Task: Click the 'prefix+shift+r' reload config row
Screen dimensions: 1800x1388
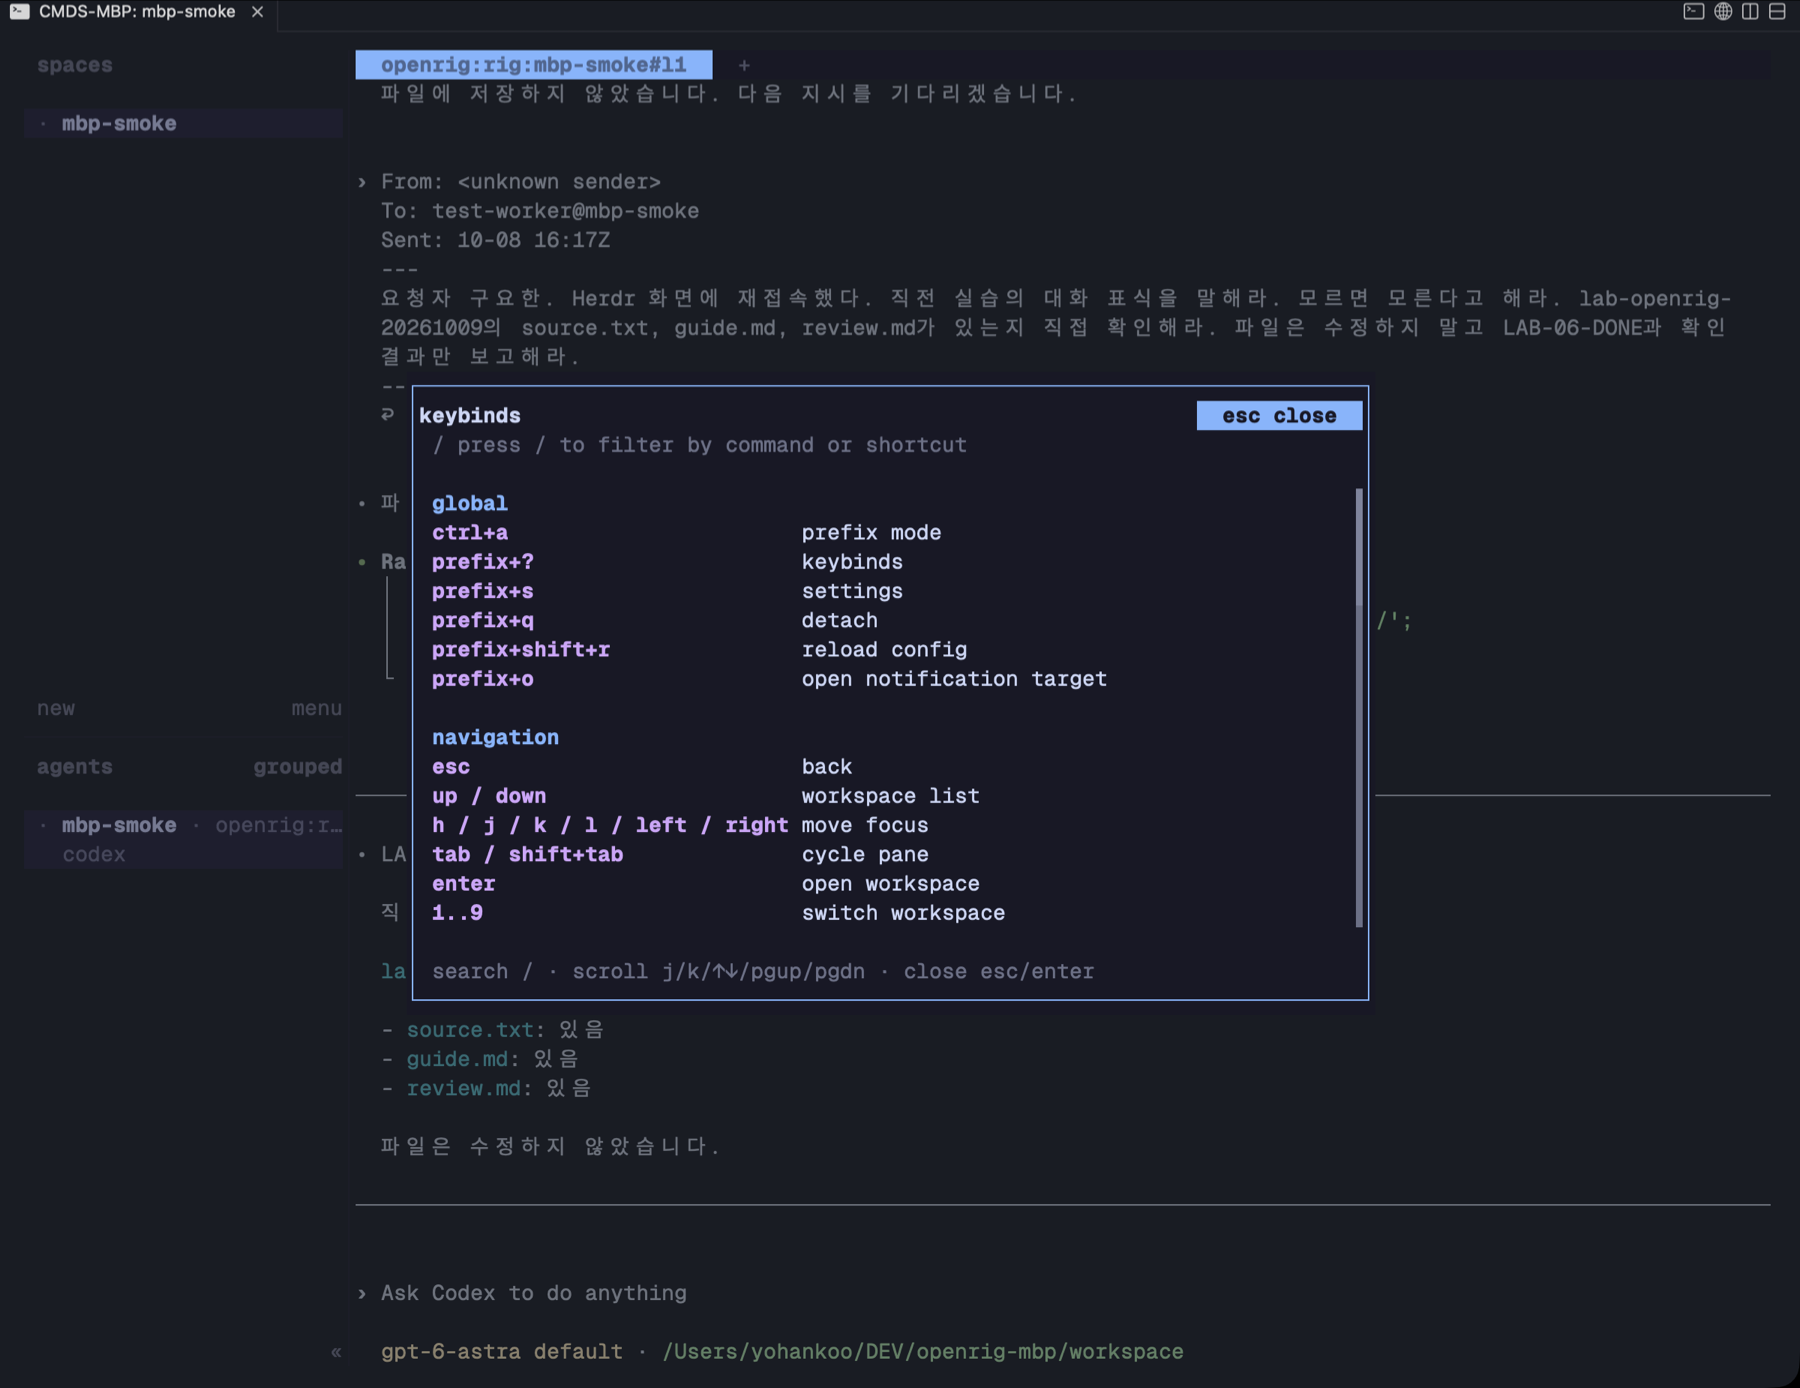Action: pyautogui.click(x=890, y=650)
